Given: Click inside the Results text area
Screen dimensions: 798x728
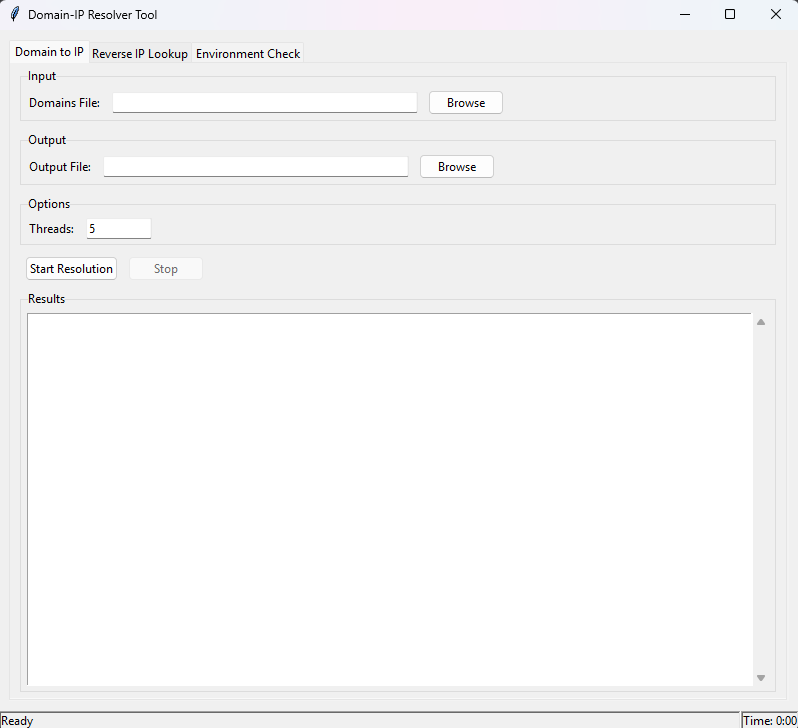Looking at the screenshot, I should pos(390,499).
